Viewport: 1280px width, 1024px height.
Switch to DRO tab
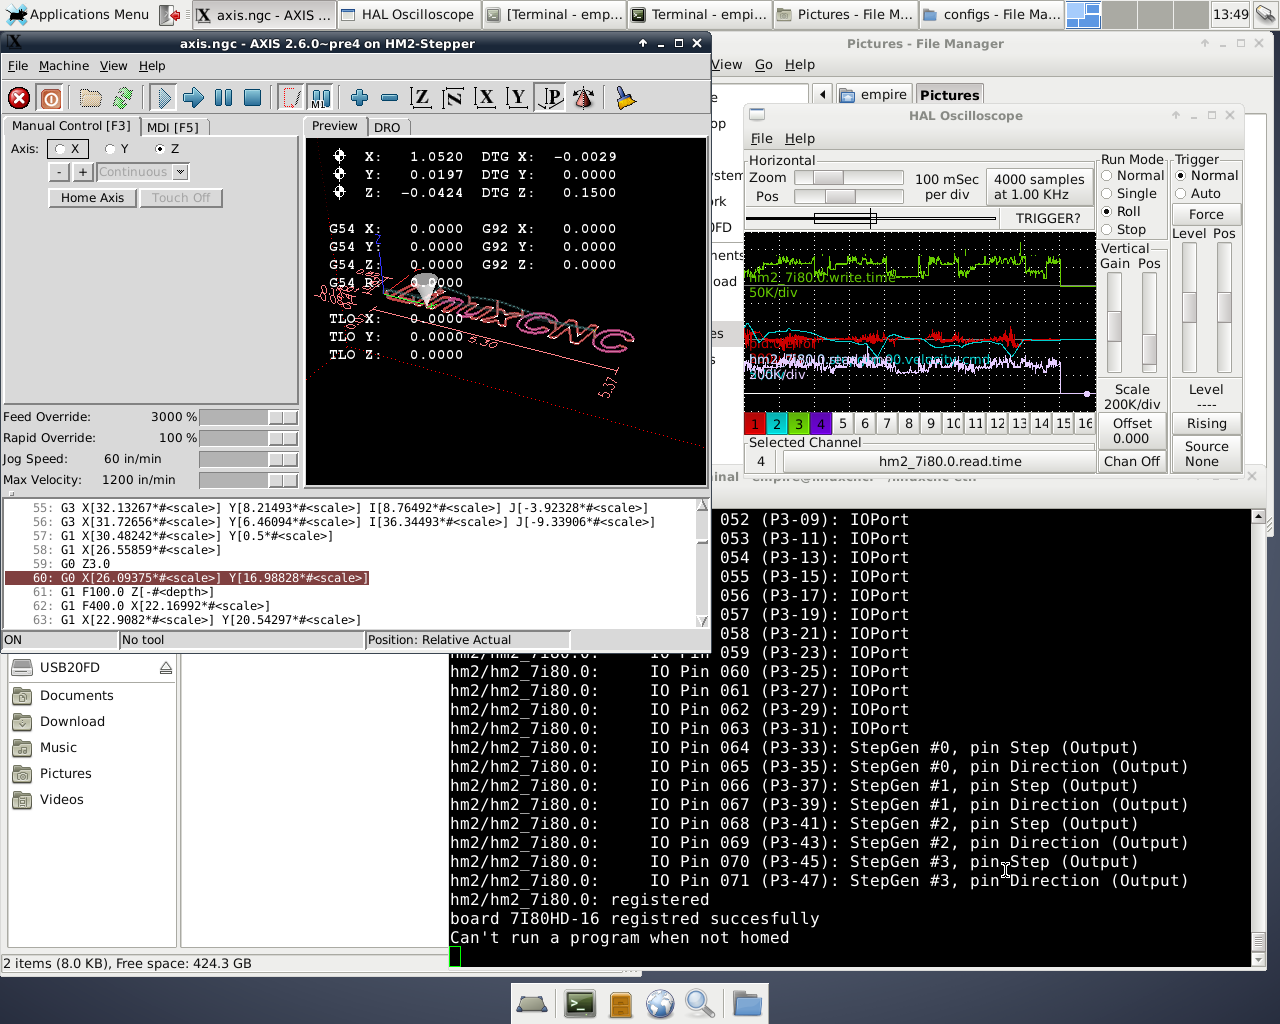click(387, 128)
